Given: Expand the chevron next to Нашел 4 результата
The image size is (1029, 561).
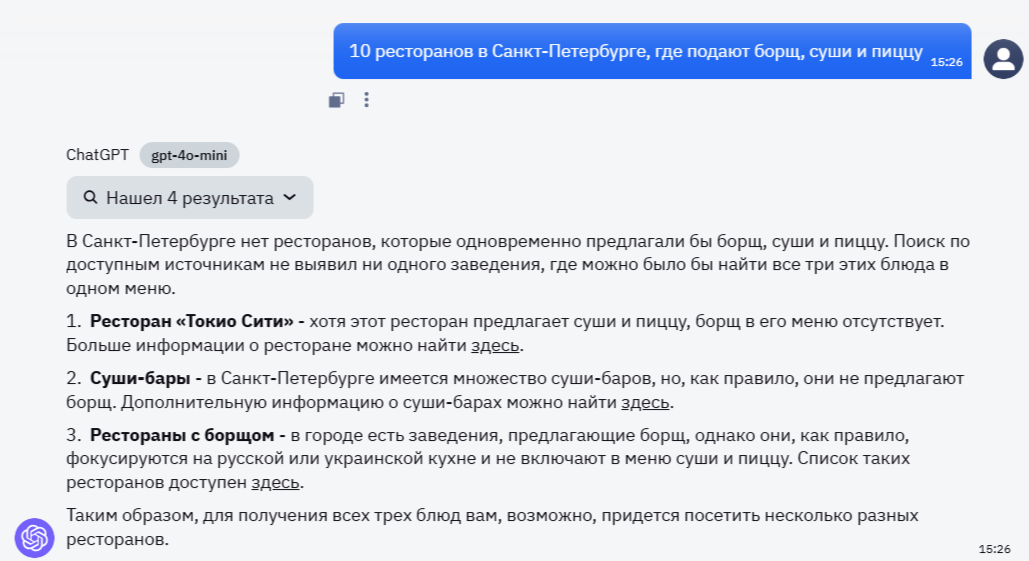Looking at the screenshot, I should click(290, 198).
